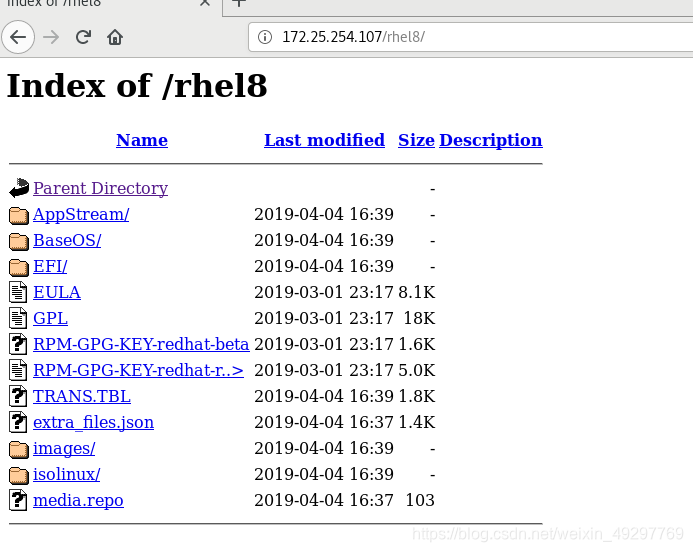Click the 8.1K size of EULA
This screenshot has height=552, width=693.
coord(417,293)
